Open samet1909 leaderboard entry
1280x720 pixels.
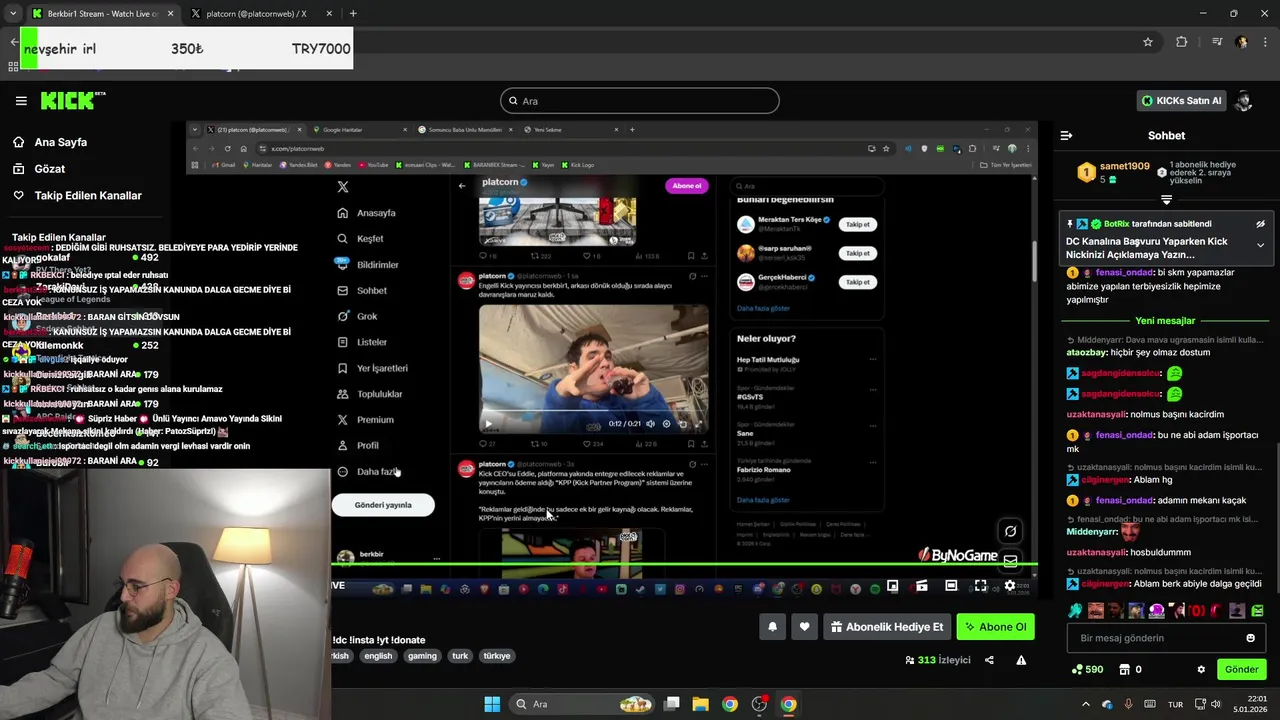pos(1115,172)
